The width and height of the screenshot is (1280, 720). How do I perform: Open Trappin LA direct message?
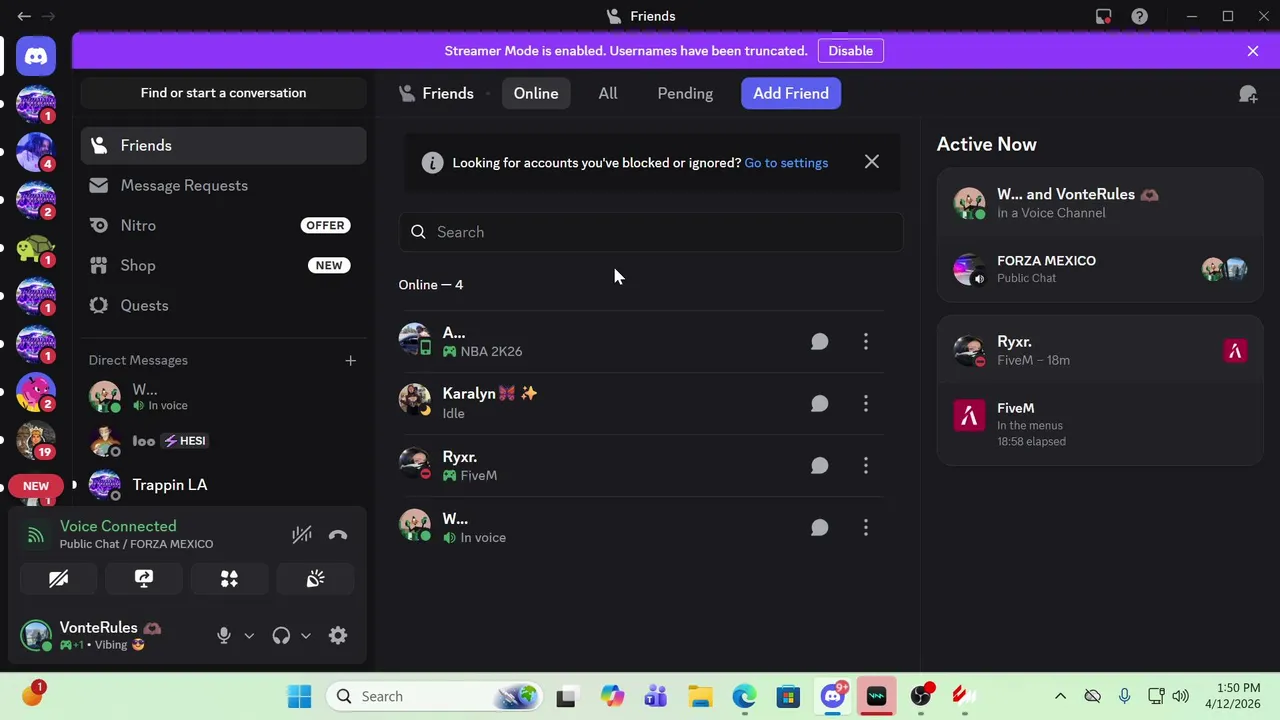(x=224, y=485)
